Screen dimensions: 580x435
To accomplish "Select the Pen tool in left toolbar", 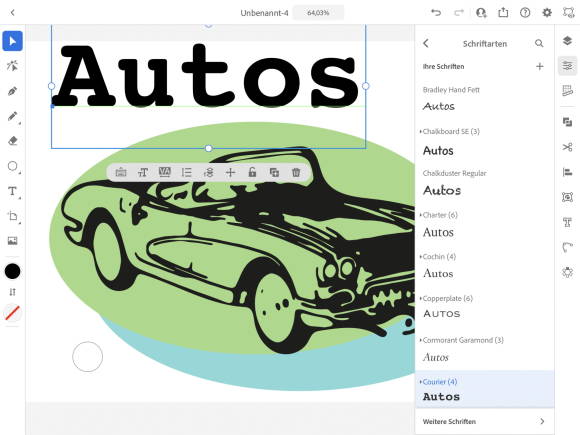I will (x=12, y=91).
